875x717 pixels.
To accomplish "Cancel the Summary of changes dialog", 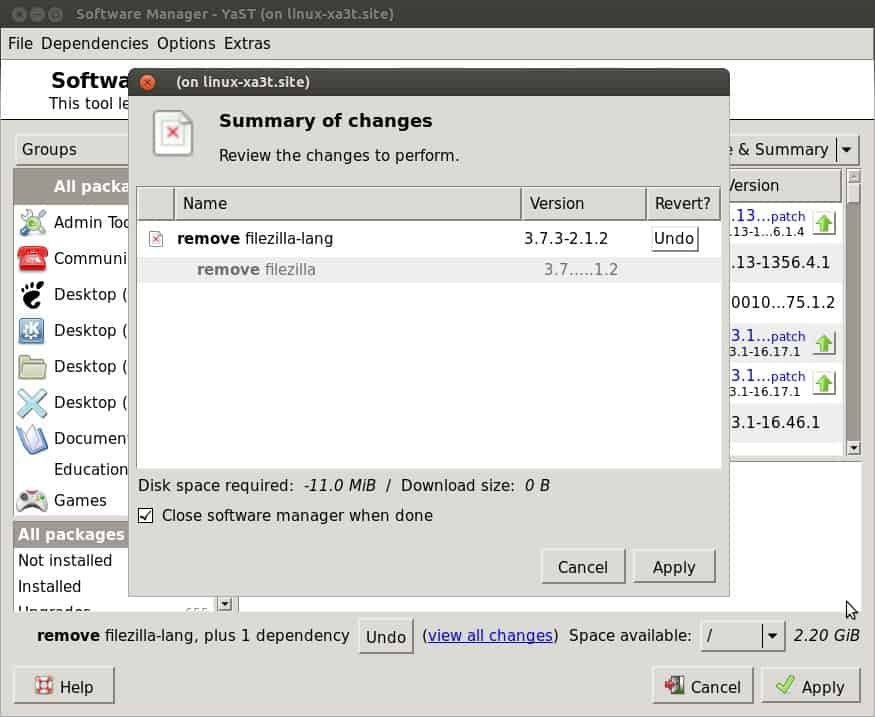I will click(583, 567).
